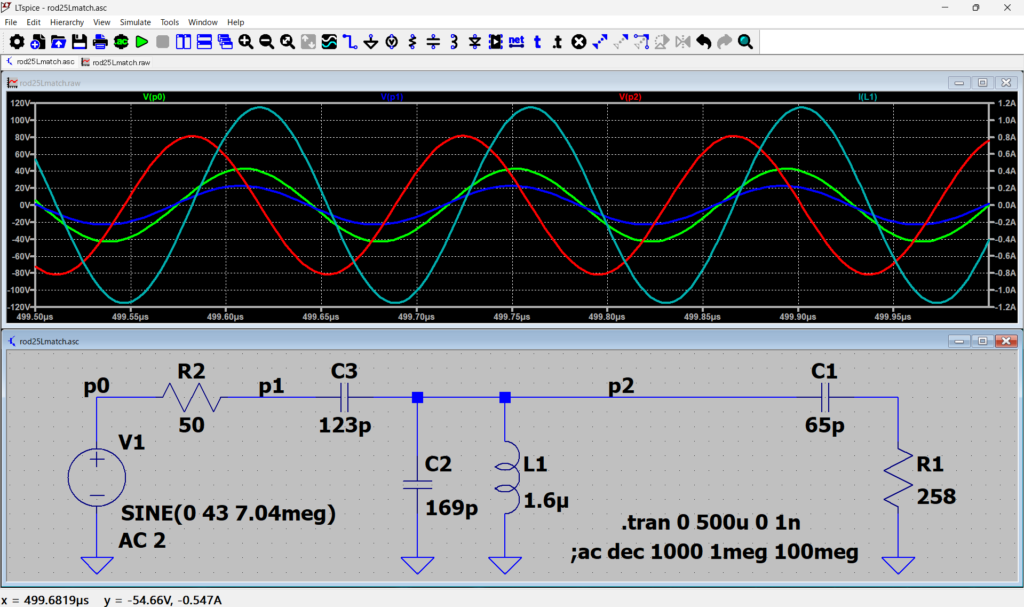Select the draw wire tool
The image size is (1024, 607).
coord(349,42)
